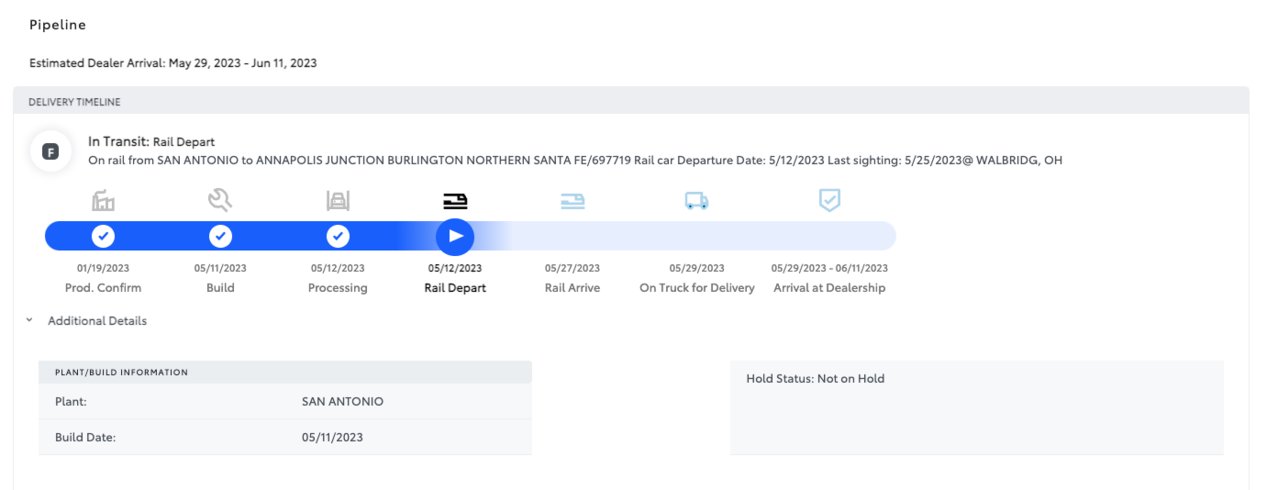Click the vehicle processing icon above Processing
This screenshot has width=1278, height=490.
coord(338,201)
